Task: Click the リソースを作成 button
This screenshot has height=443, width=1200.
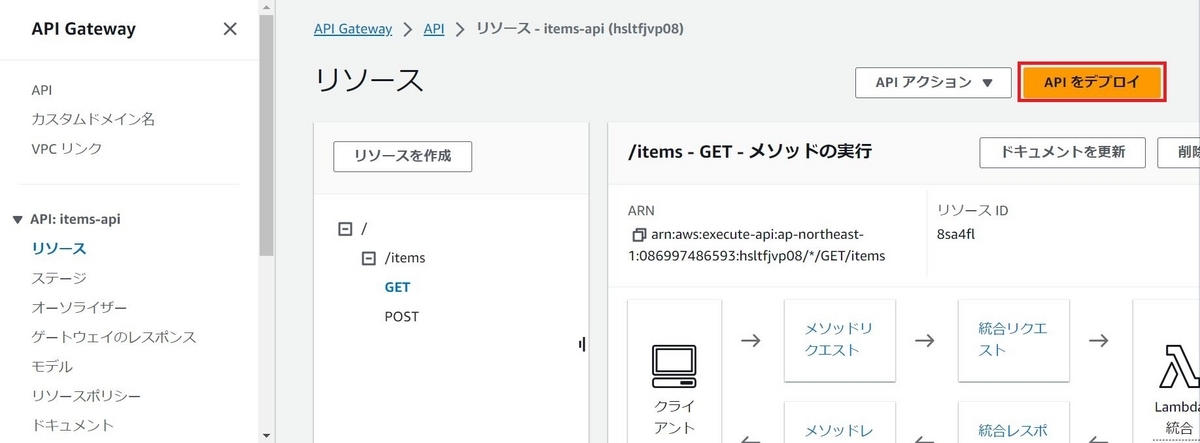Action: (x=402, y=156)
